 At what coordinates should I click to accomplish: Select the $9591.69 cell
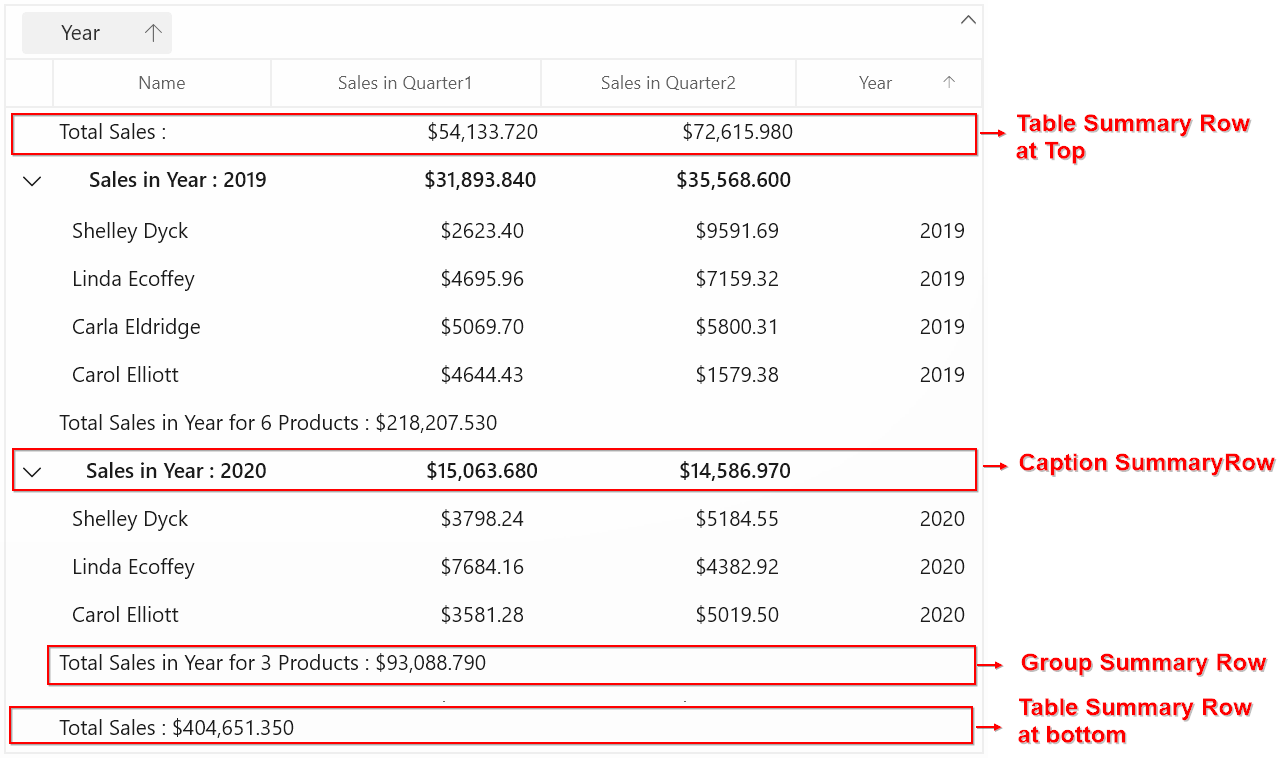click(737, 231)
